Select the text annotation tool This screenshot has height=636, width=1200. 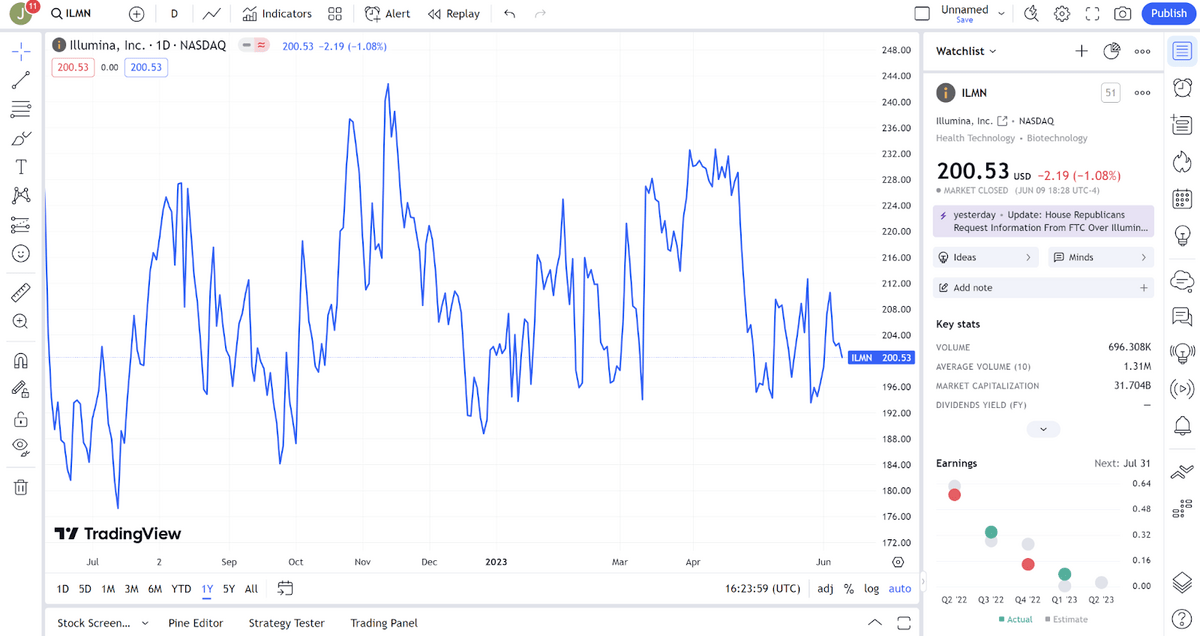coord(20,167)
